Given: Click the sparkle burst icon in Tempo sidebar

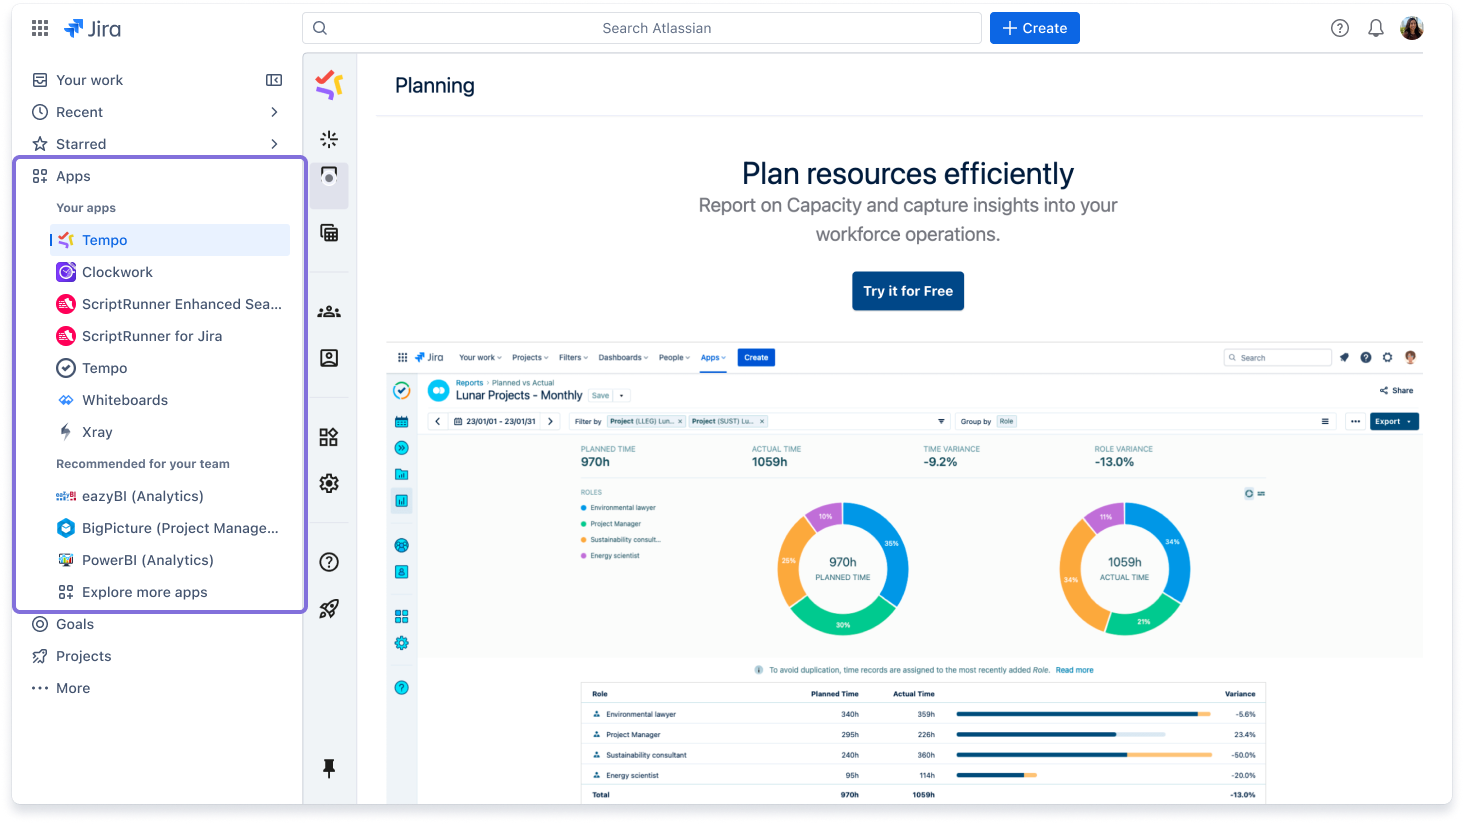Looking at the screenshot, I should 329,139.
